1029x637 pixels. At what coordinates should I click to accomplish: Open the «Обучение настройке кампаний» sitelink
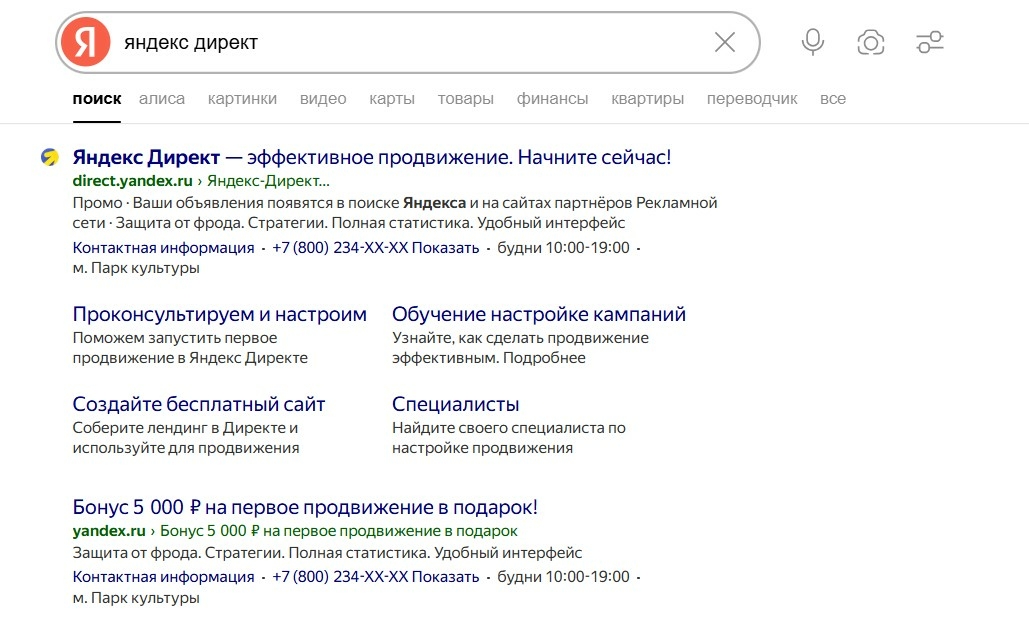539,314
